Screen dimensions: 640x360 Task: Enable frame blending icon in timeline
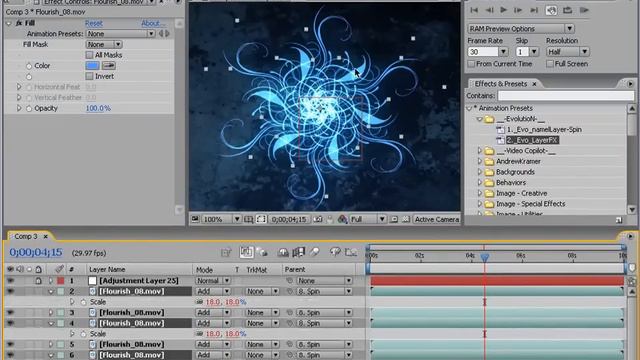(x=298, y=253)
